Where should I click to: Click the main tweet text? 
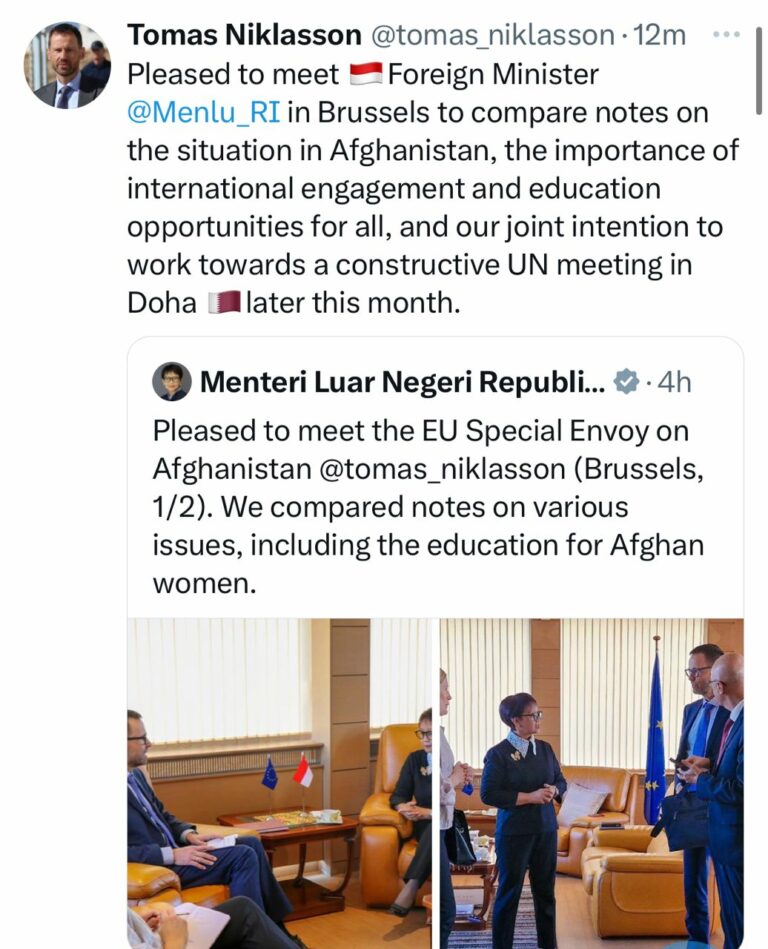[x=432, y=189]
